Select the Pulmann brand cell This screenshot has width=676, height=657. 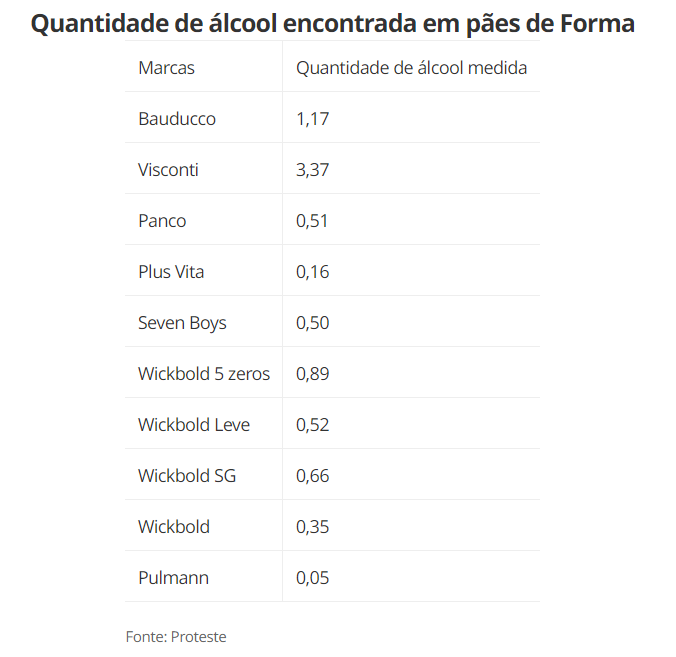click(x=173, y=578)
